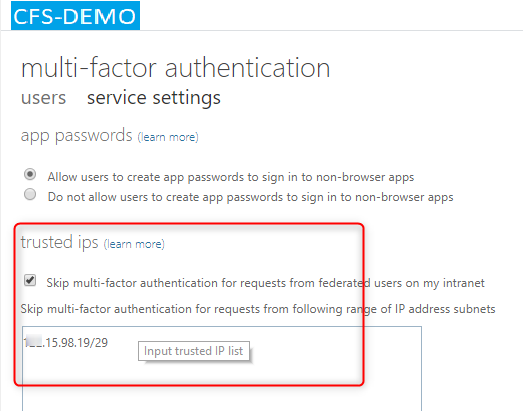
Task: Click the 15.98.19/29 IP entry text
Action: [77, 343]
